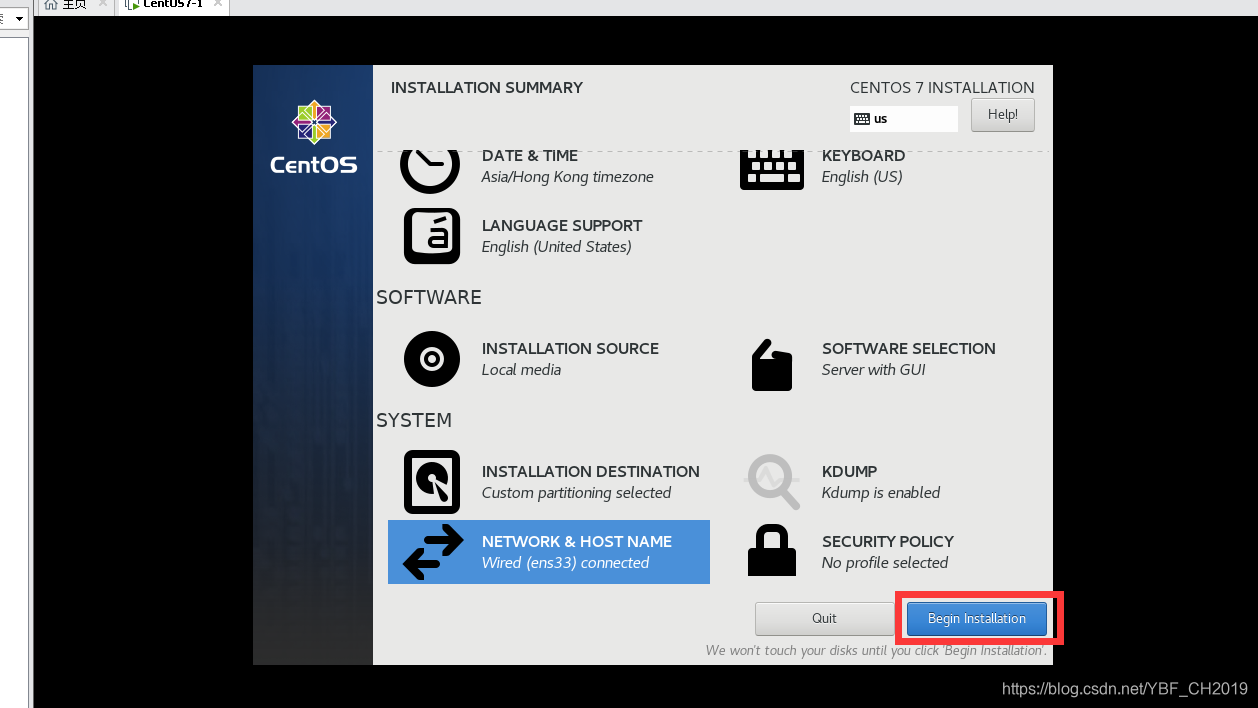Click the Installation Source disc icon

click(432, 359)
